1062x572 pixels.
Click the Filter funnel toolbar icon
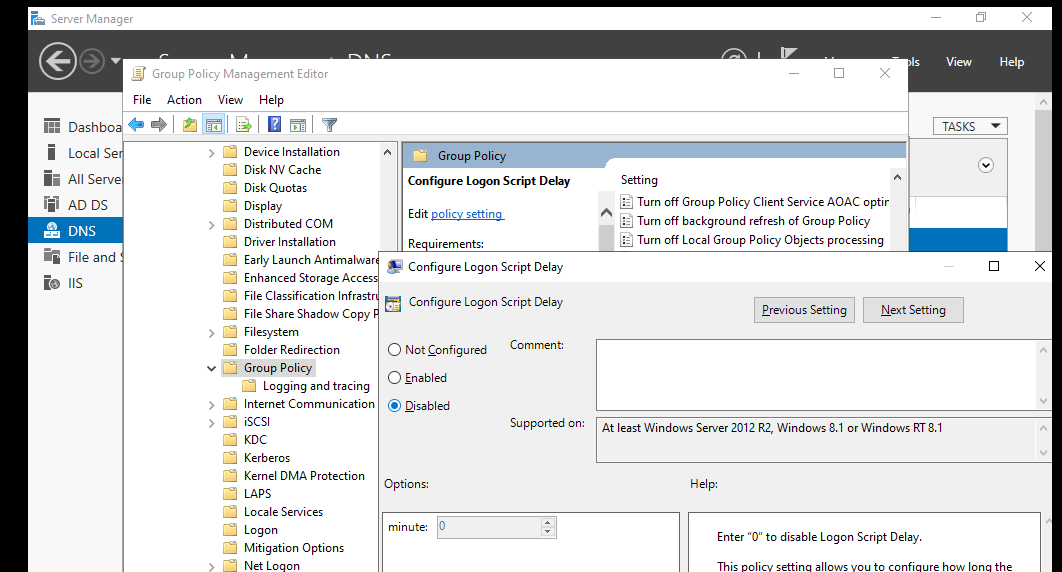point(329,125)
